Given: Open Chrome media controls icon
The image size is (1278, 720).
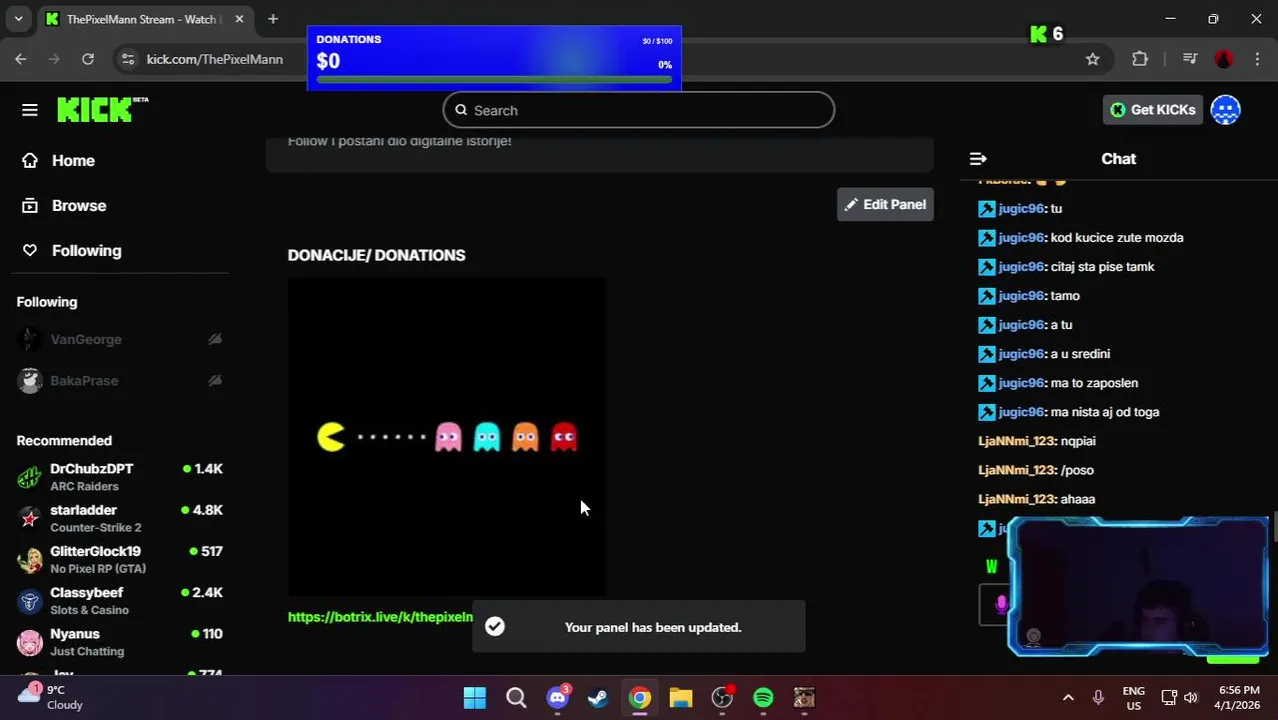Looking at the screenshot, I should click(1189, 59).
